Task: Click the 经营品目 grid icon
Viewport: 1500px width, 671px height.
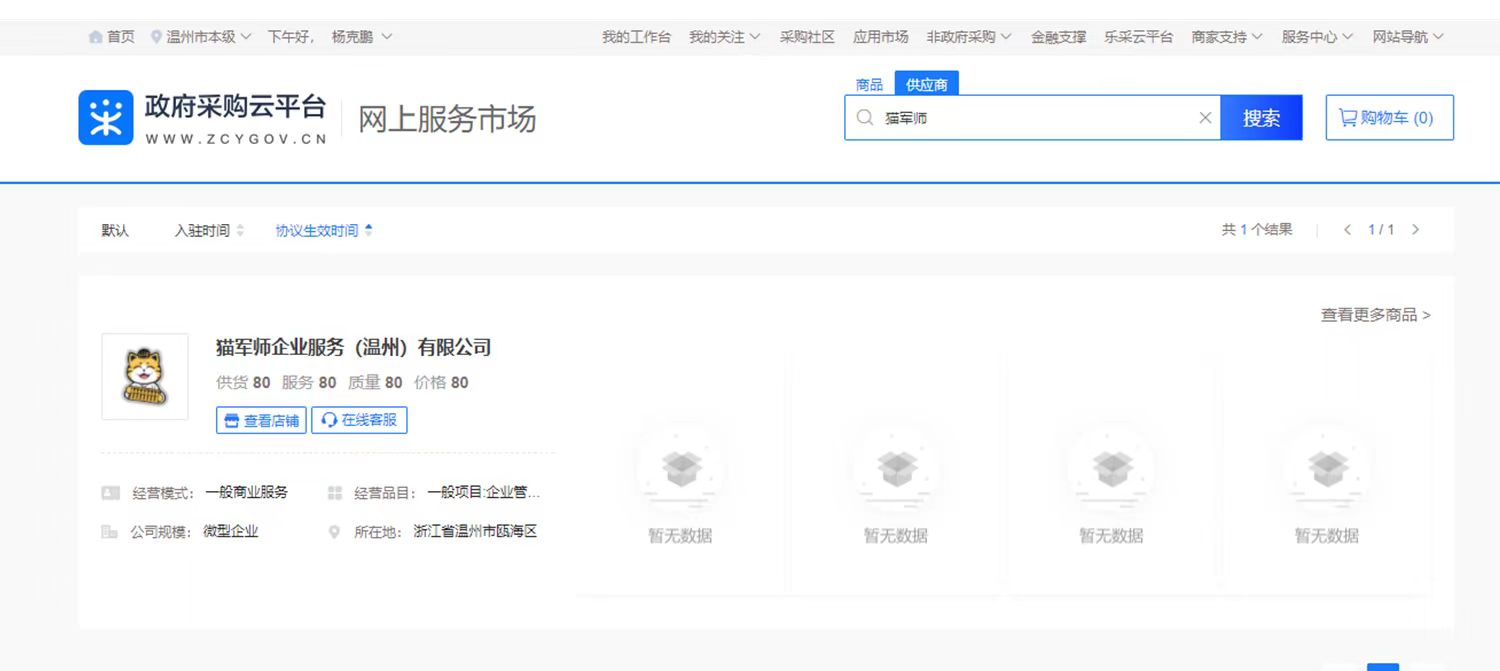Action: [335, 493]
